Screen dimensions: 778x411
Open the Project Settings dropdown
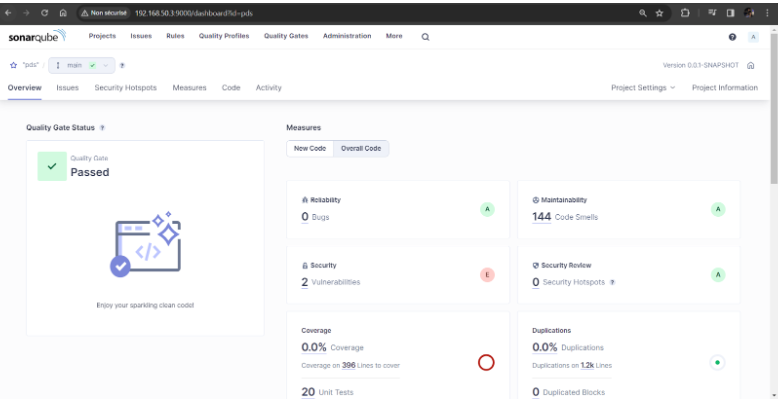pos(643,88)
